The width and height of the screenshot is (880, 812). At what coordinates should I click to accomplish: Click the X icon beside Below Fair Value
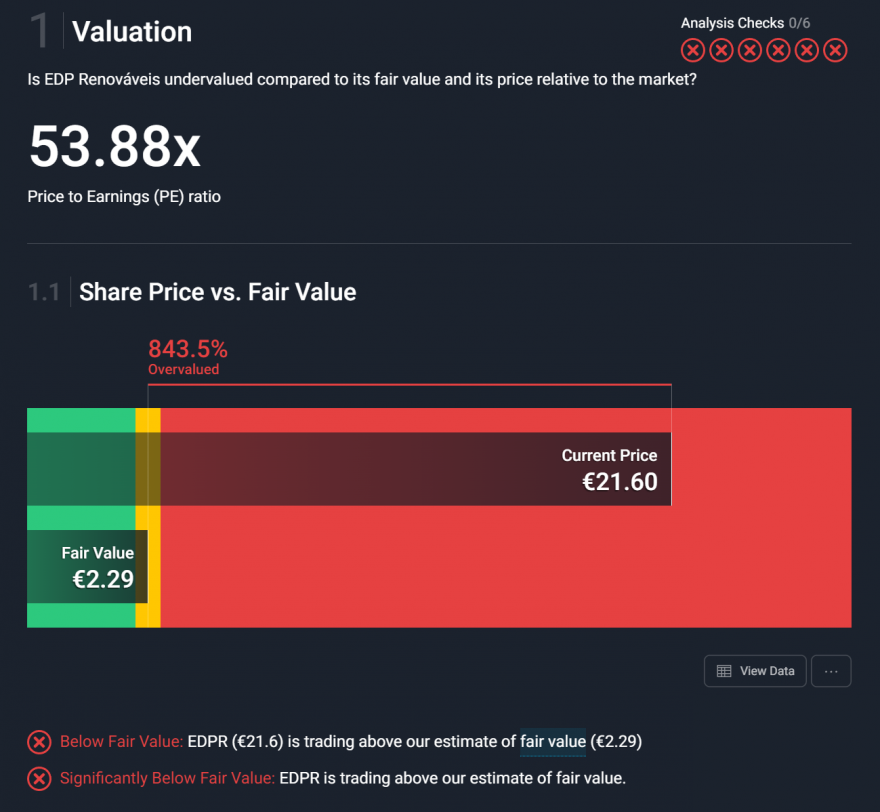point(39,742)
